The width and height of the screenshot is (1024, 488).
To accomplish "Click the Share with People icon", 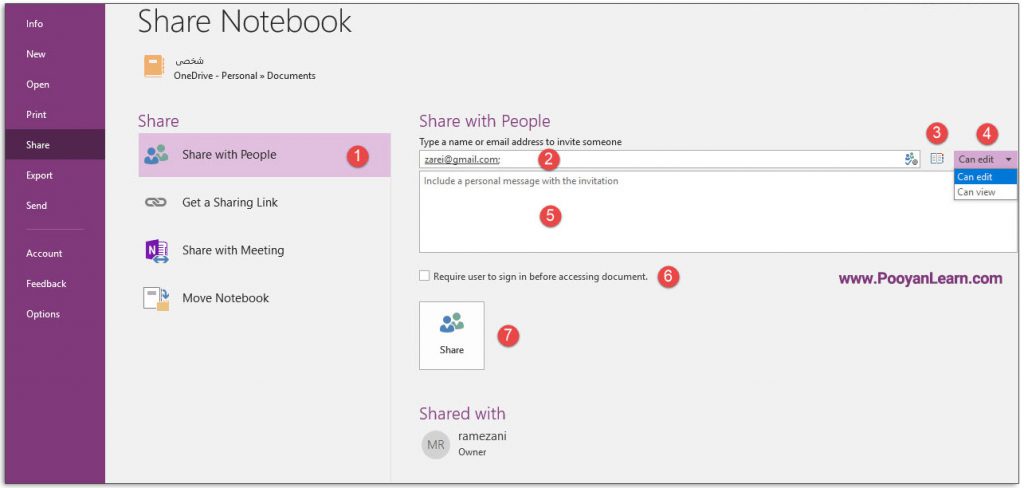I will (156, 155).
